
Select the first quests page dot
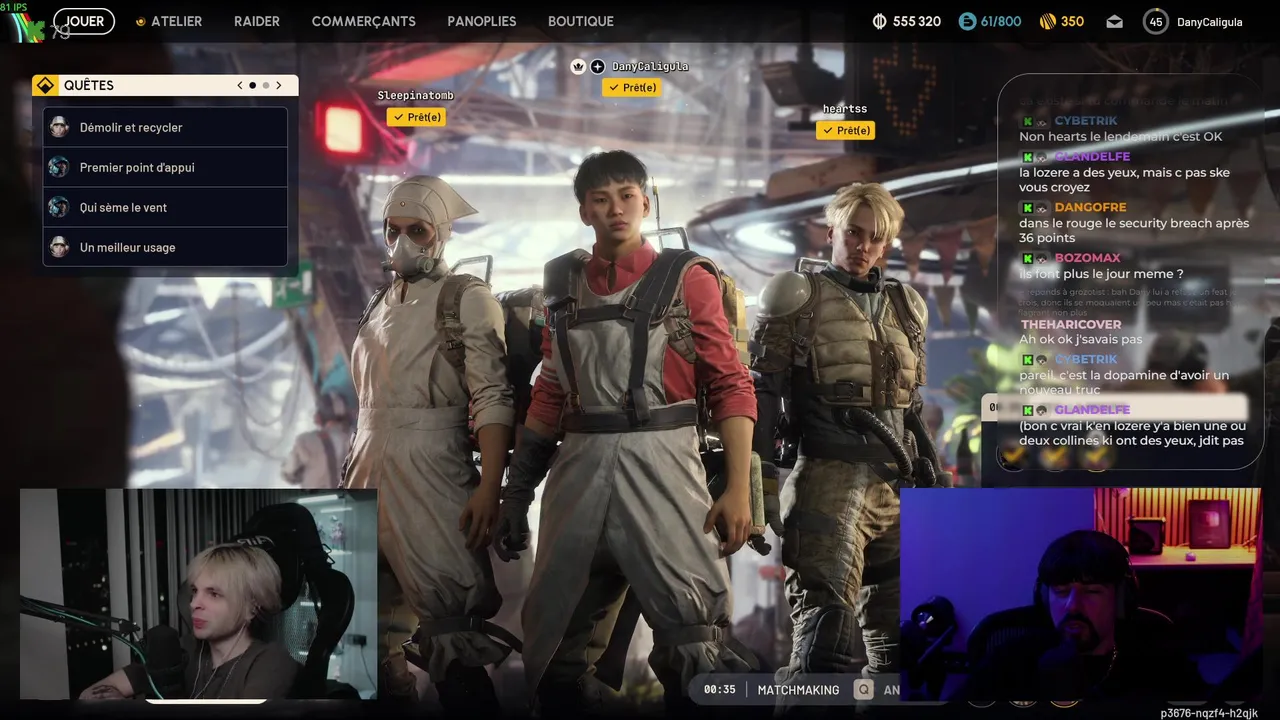coord(252,85)
